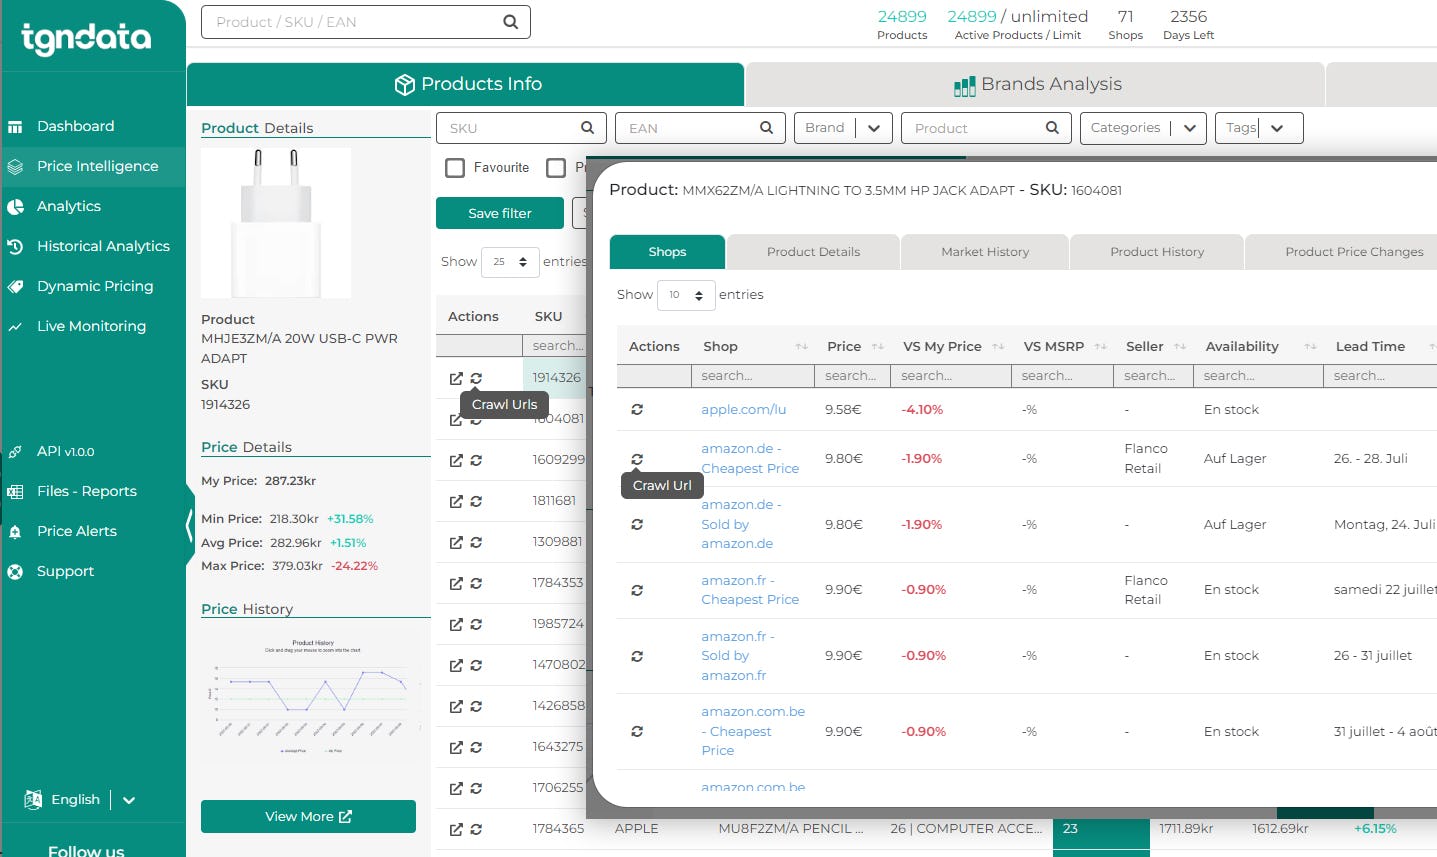Open Dynamic Pricing section
The image size is (1437, 857).
[95, 286]
